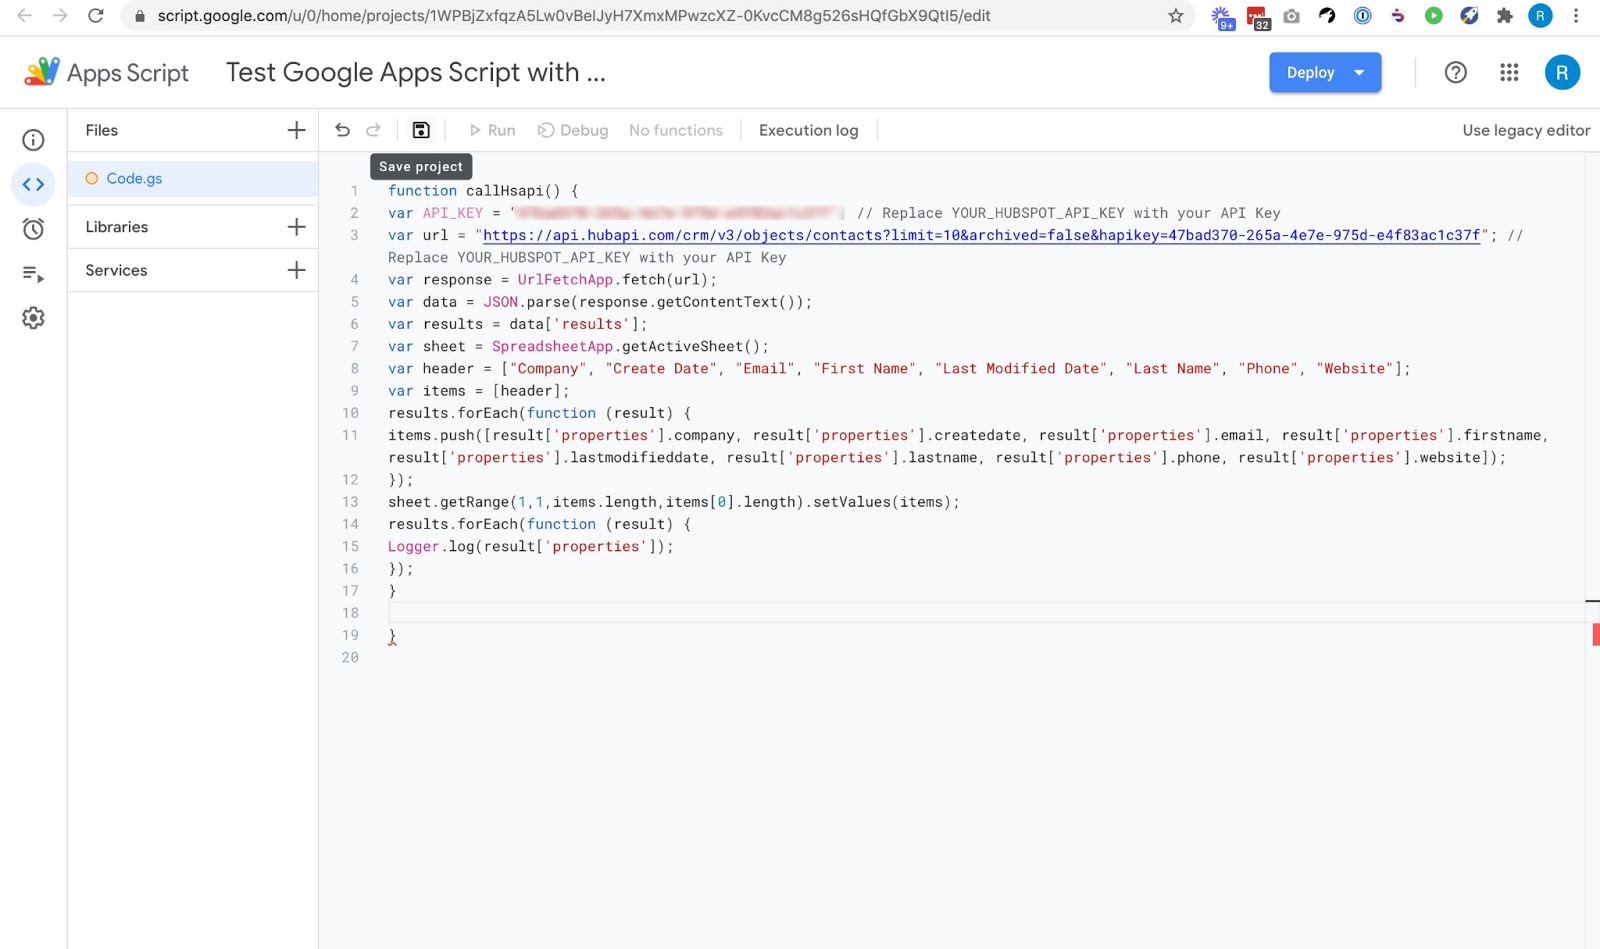Redo the last edit
This screenshot has width=1600, height=949.
[373, 130]
